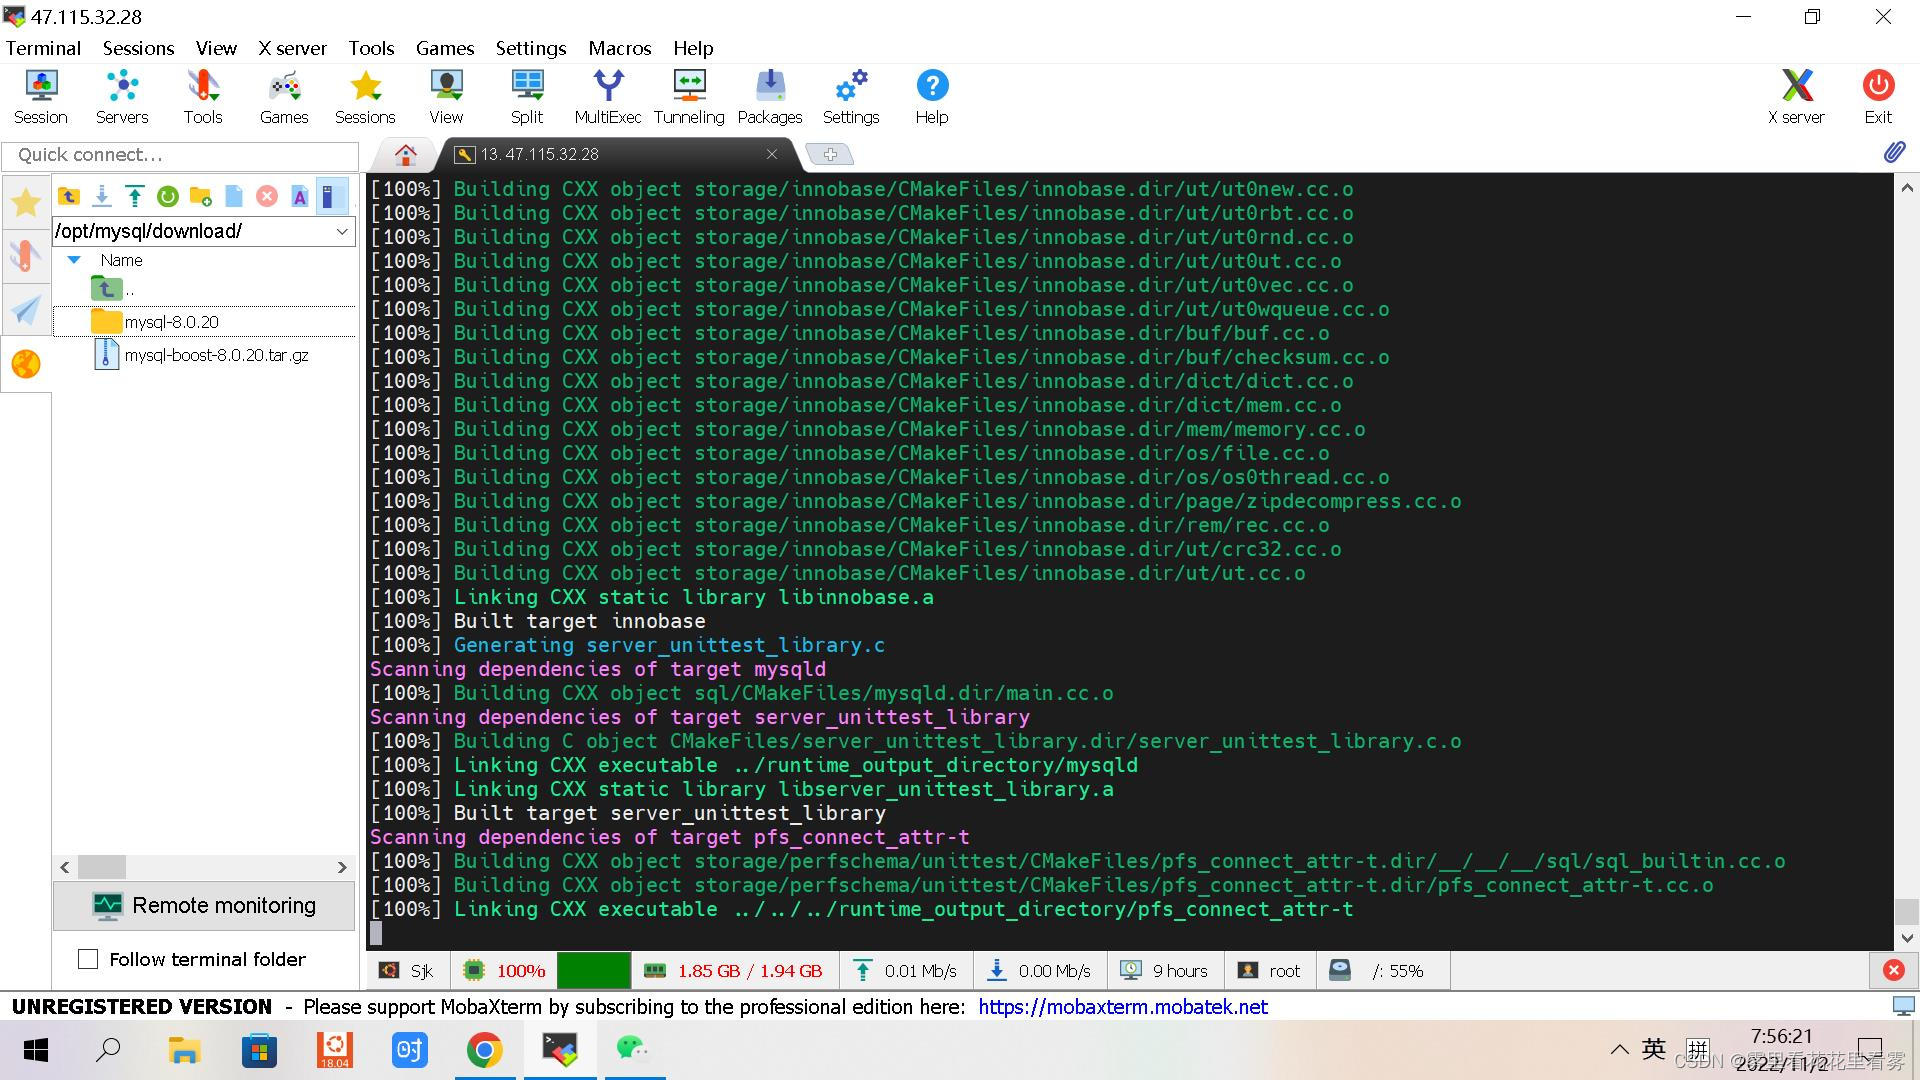Open the Settings menu in menu bar
This screenshot has height=1080, width=1920.
click(x=531, y=48)
